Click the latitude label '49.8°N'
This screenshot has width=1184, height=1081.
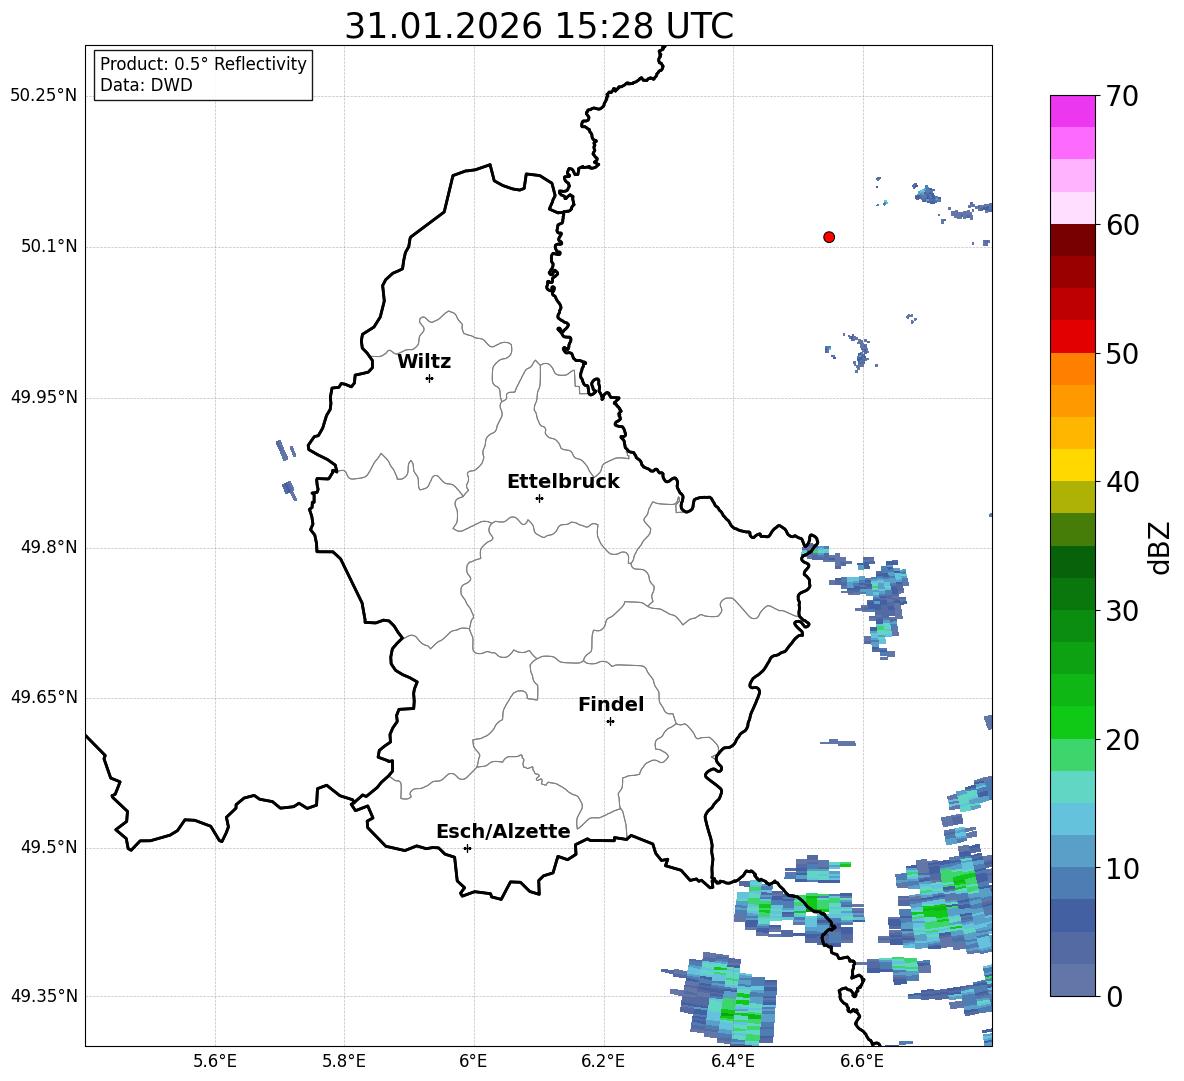point(48,547)
